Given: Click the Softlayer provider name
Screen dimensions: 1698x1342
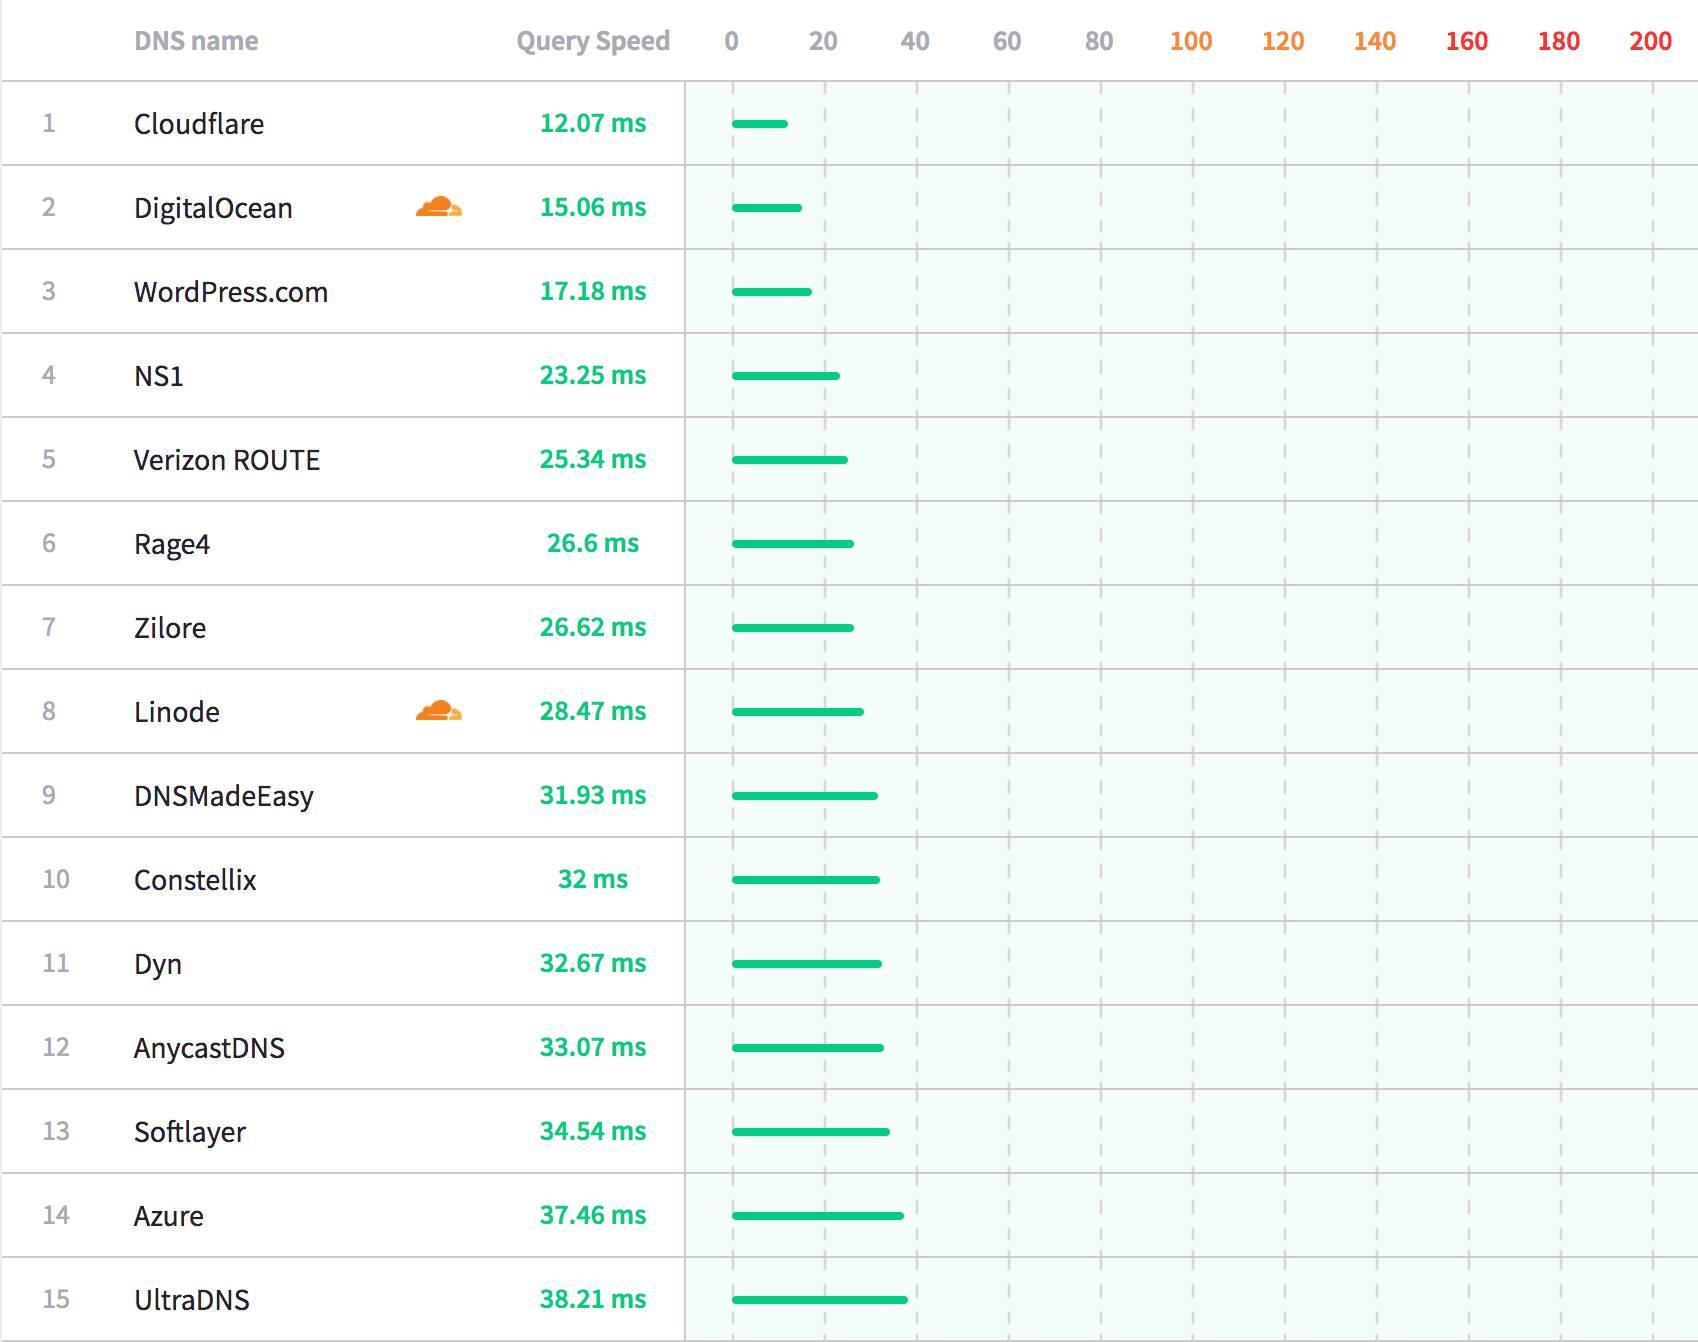Looking at the screenshot, I should (190, 1132).
